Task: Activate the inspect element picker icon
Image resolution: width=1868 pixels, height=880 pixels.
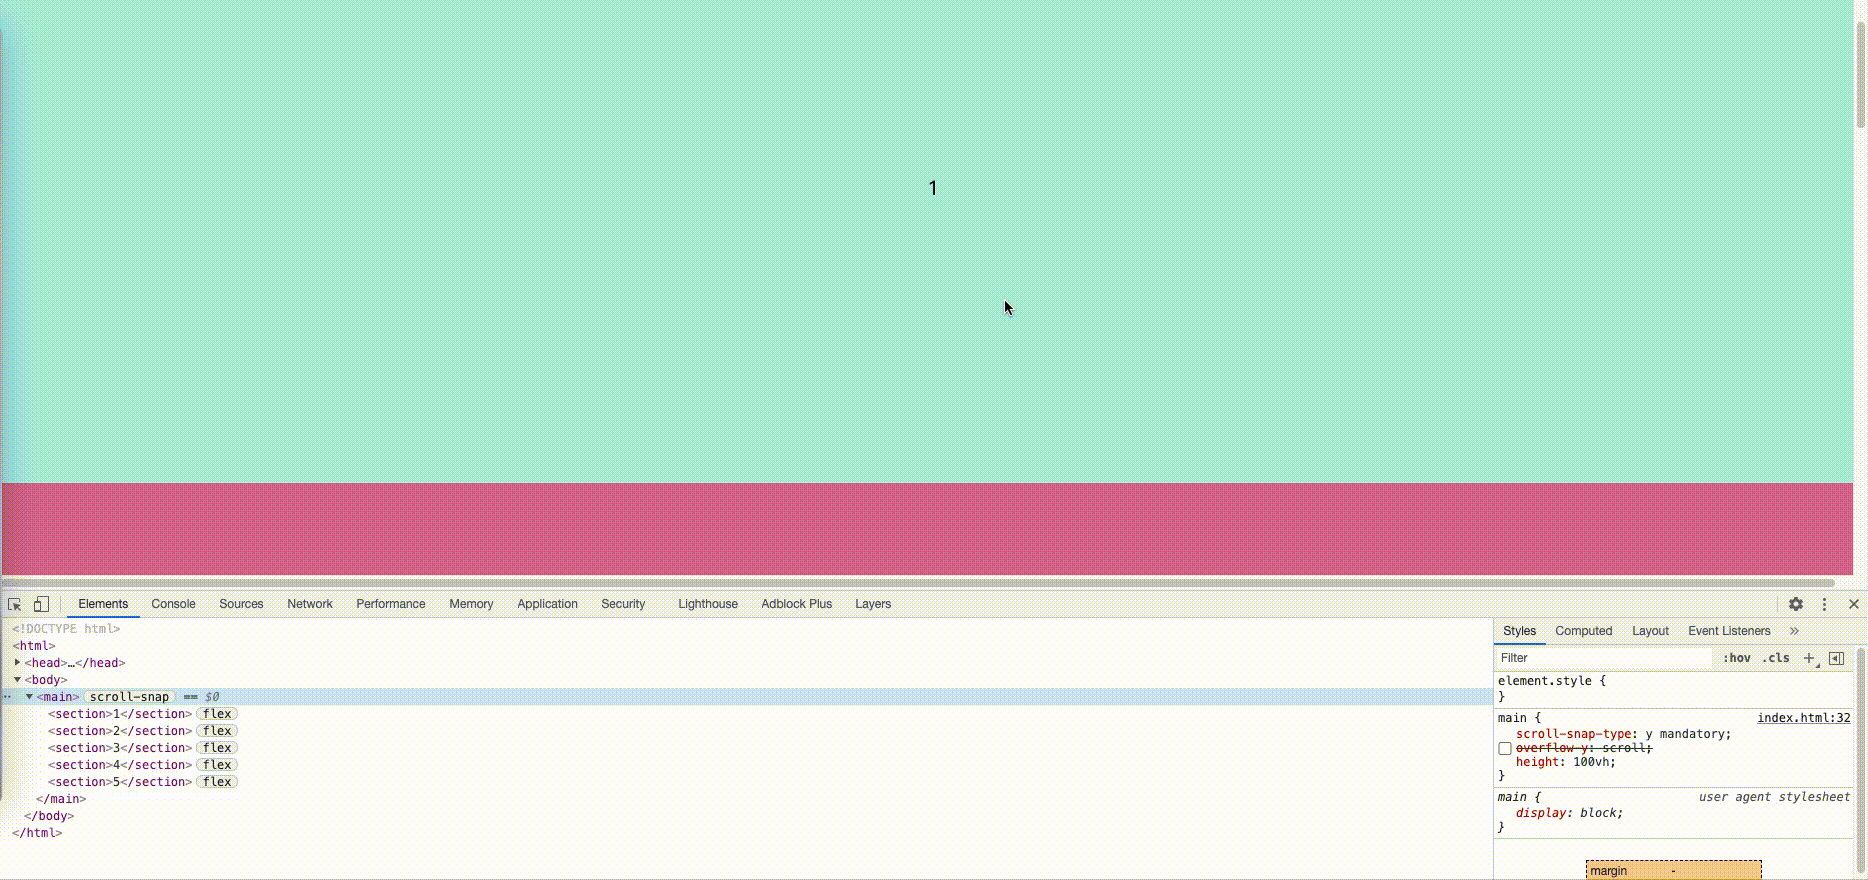Action: pyautogui.click(x=15, y=604)
